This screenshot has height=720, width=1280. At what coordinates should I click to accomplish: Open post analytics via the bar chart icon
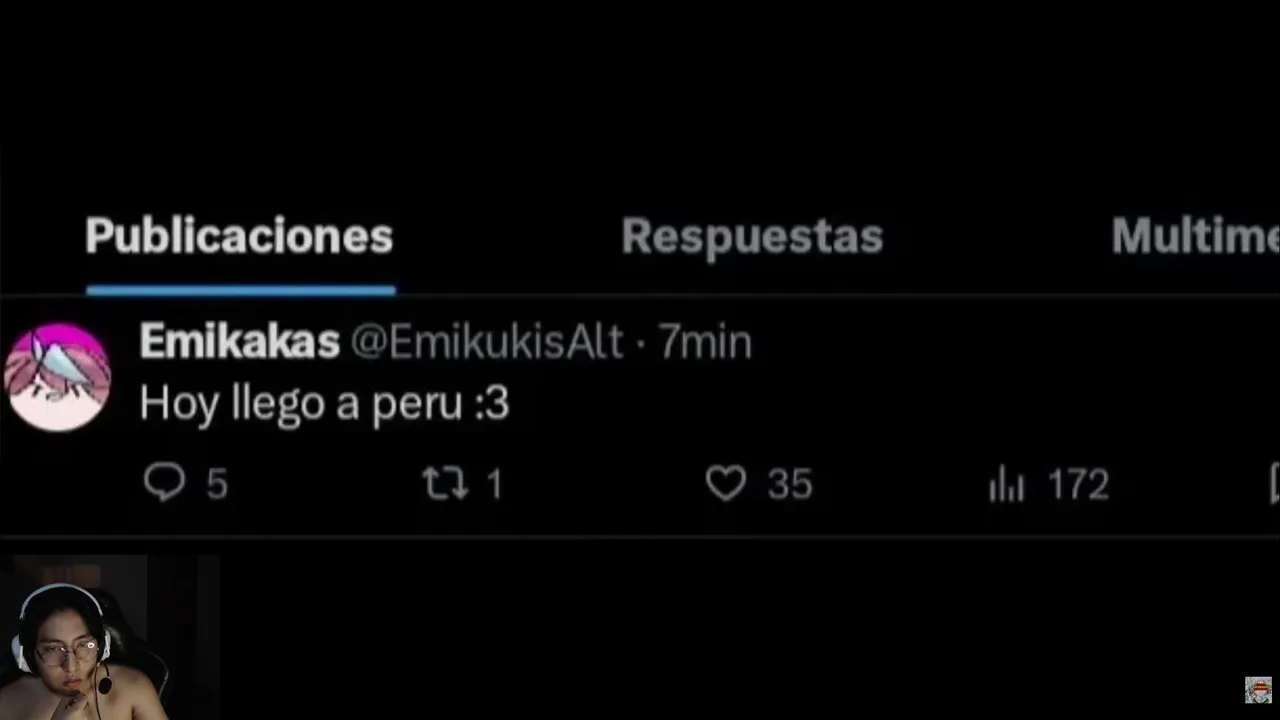click(x=1006, y=486)
